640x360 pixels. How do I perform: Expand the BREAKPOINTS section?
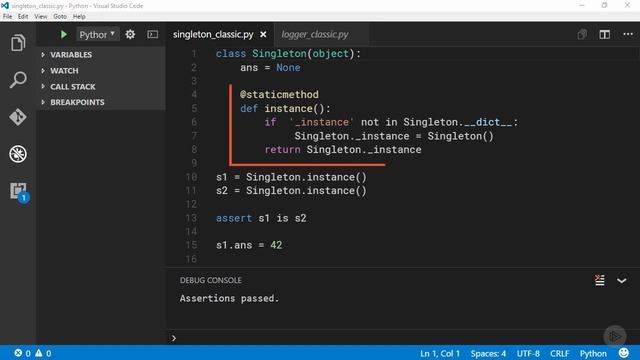pos(77,102)
